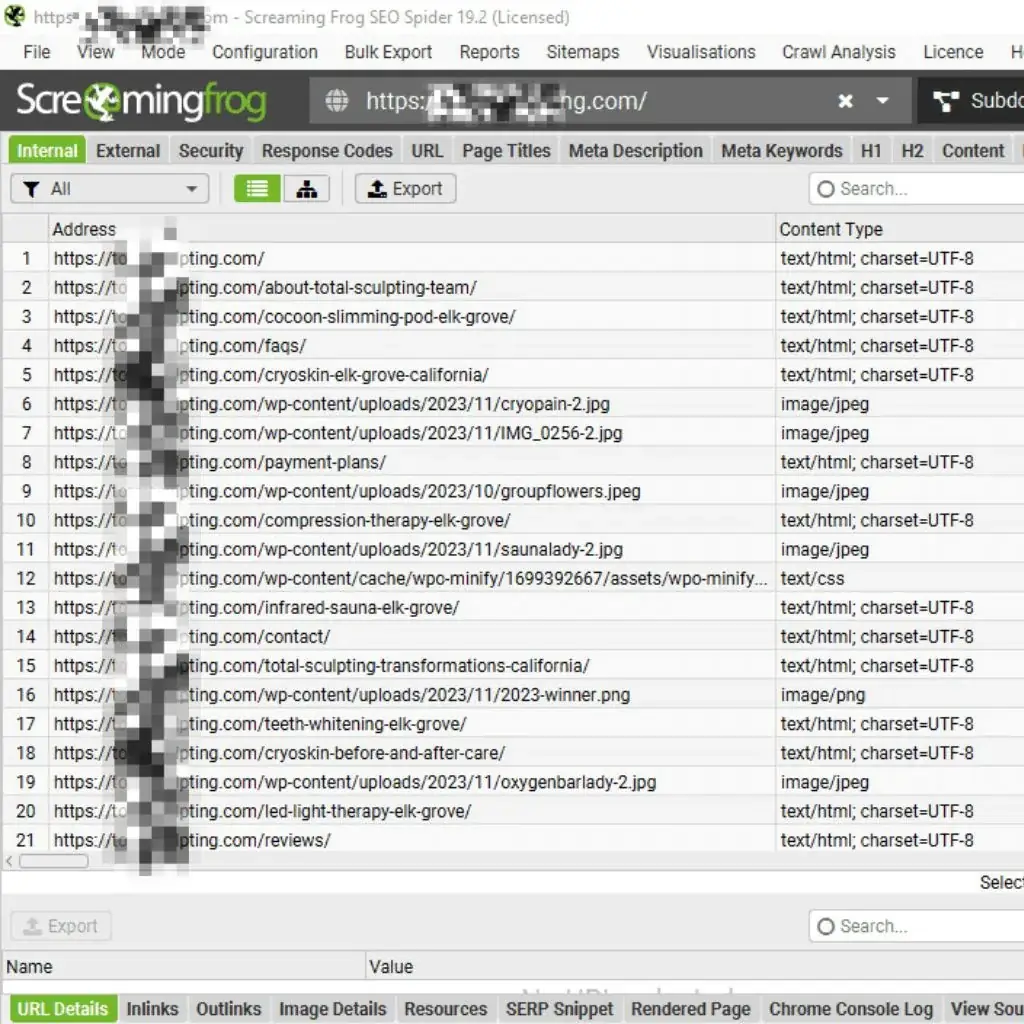Select the groupflowers.jpeg row

[513, 491]
